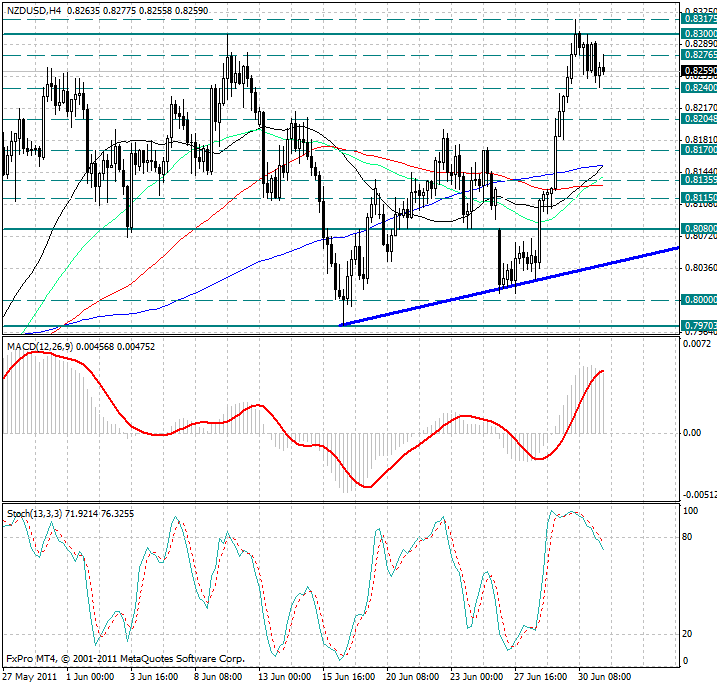The width and height of the screenshot is (717, 684).
Task: Click the FxPro MT4 copyright text
Action: [x=125, y=659]
